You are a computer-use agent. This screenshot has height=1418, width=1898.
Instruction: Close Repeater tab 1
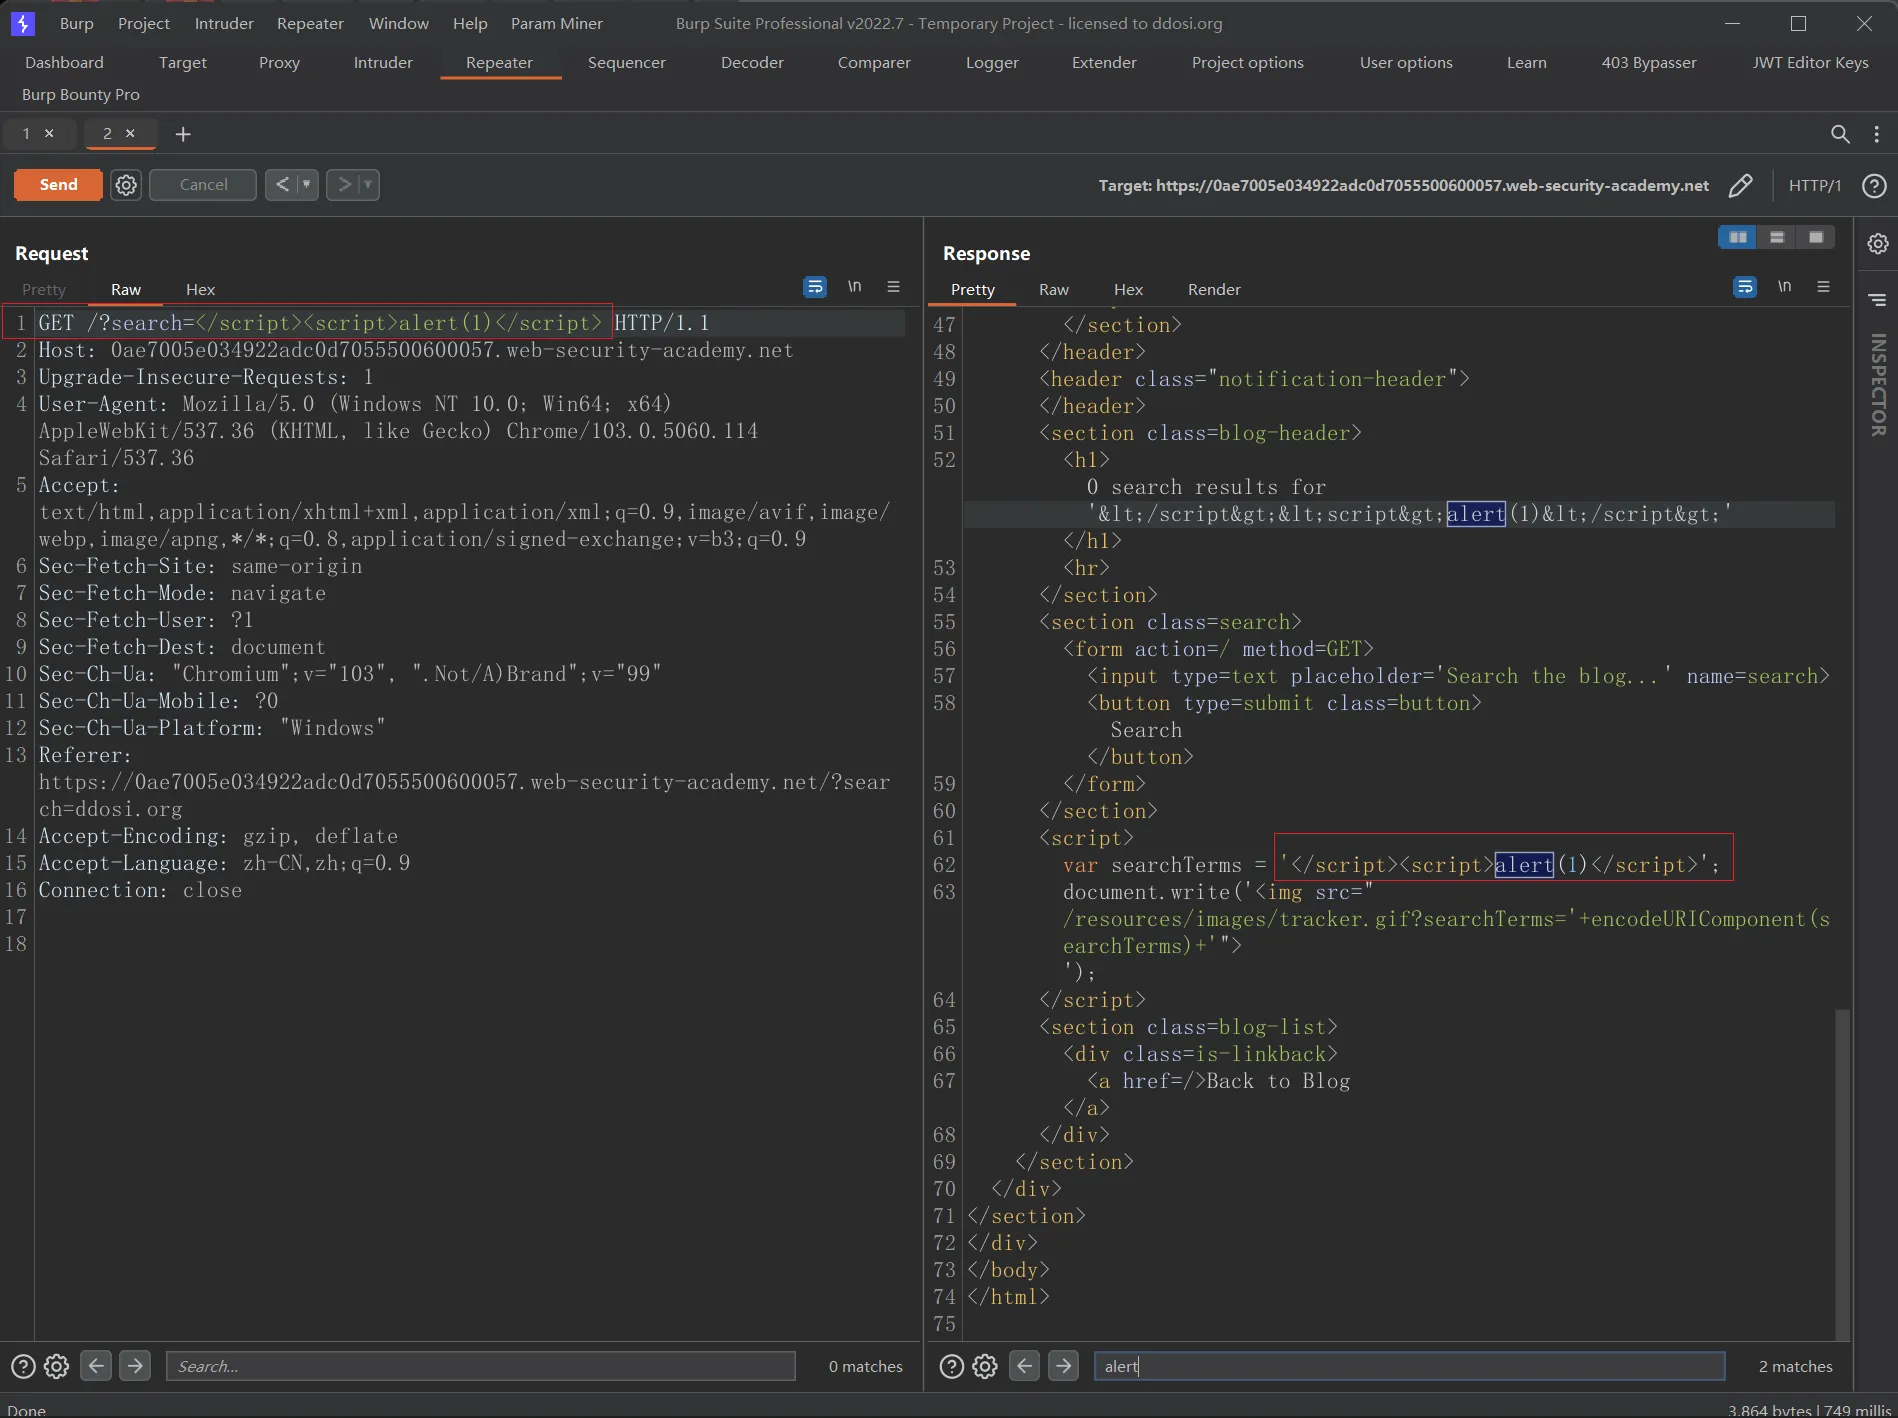(x=49, y=133)
